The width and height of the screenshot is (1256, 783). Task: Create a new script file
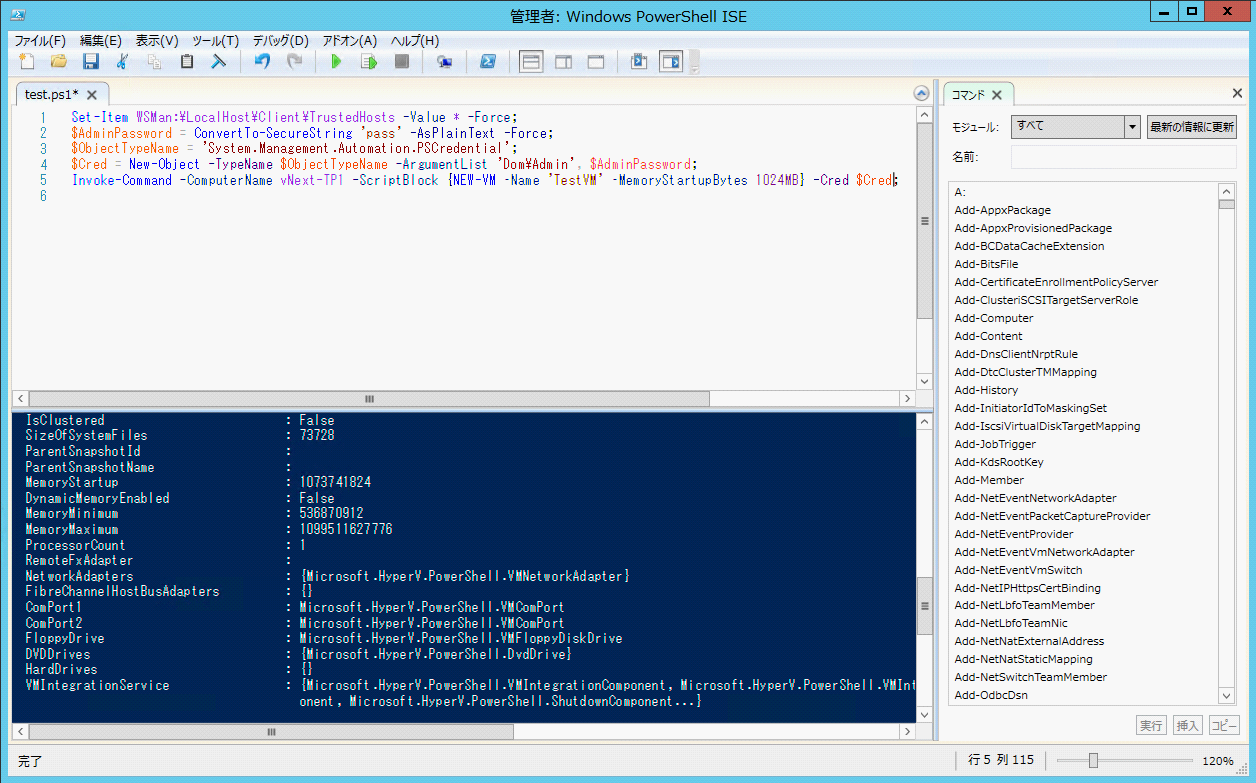(27, 62)
